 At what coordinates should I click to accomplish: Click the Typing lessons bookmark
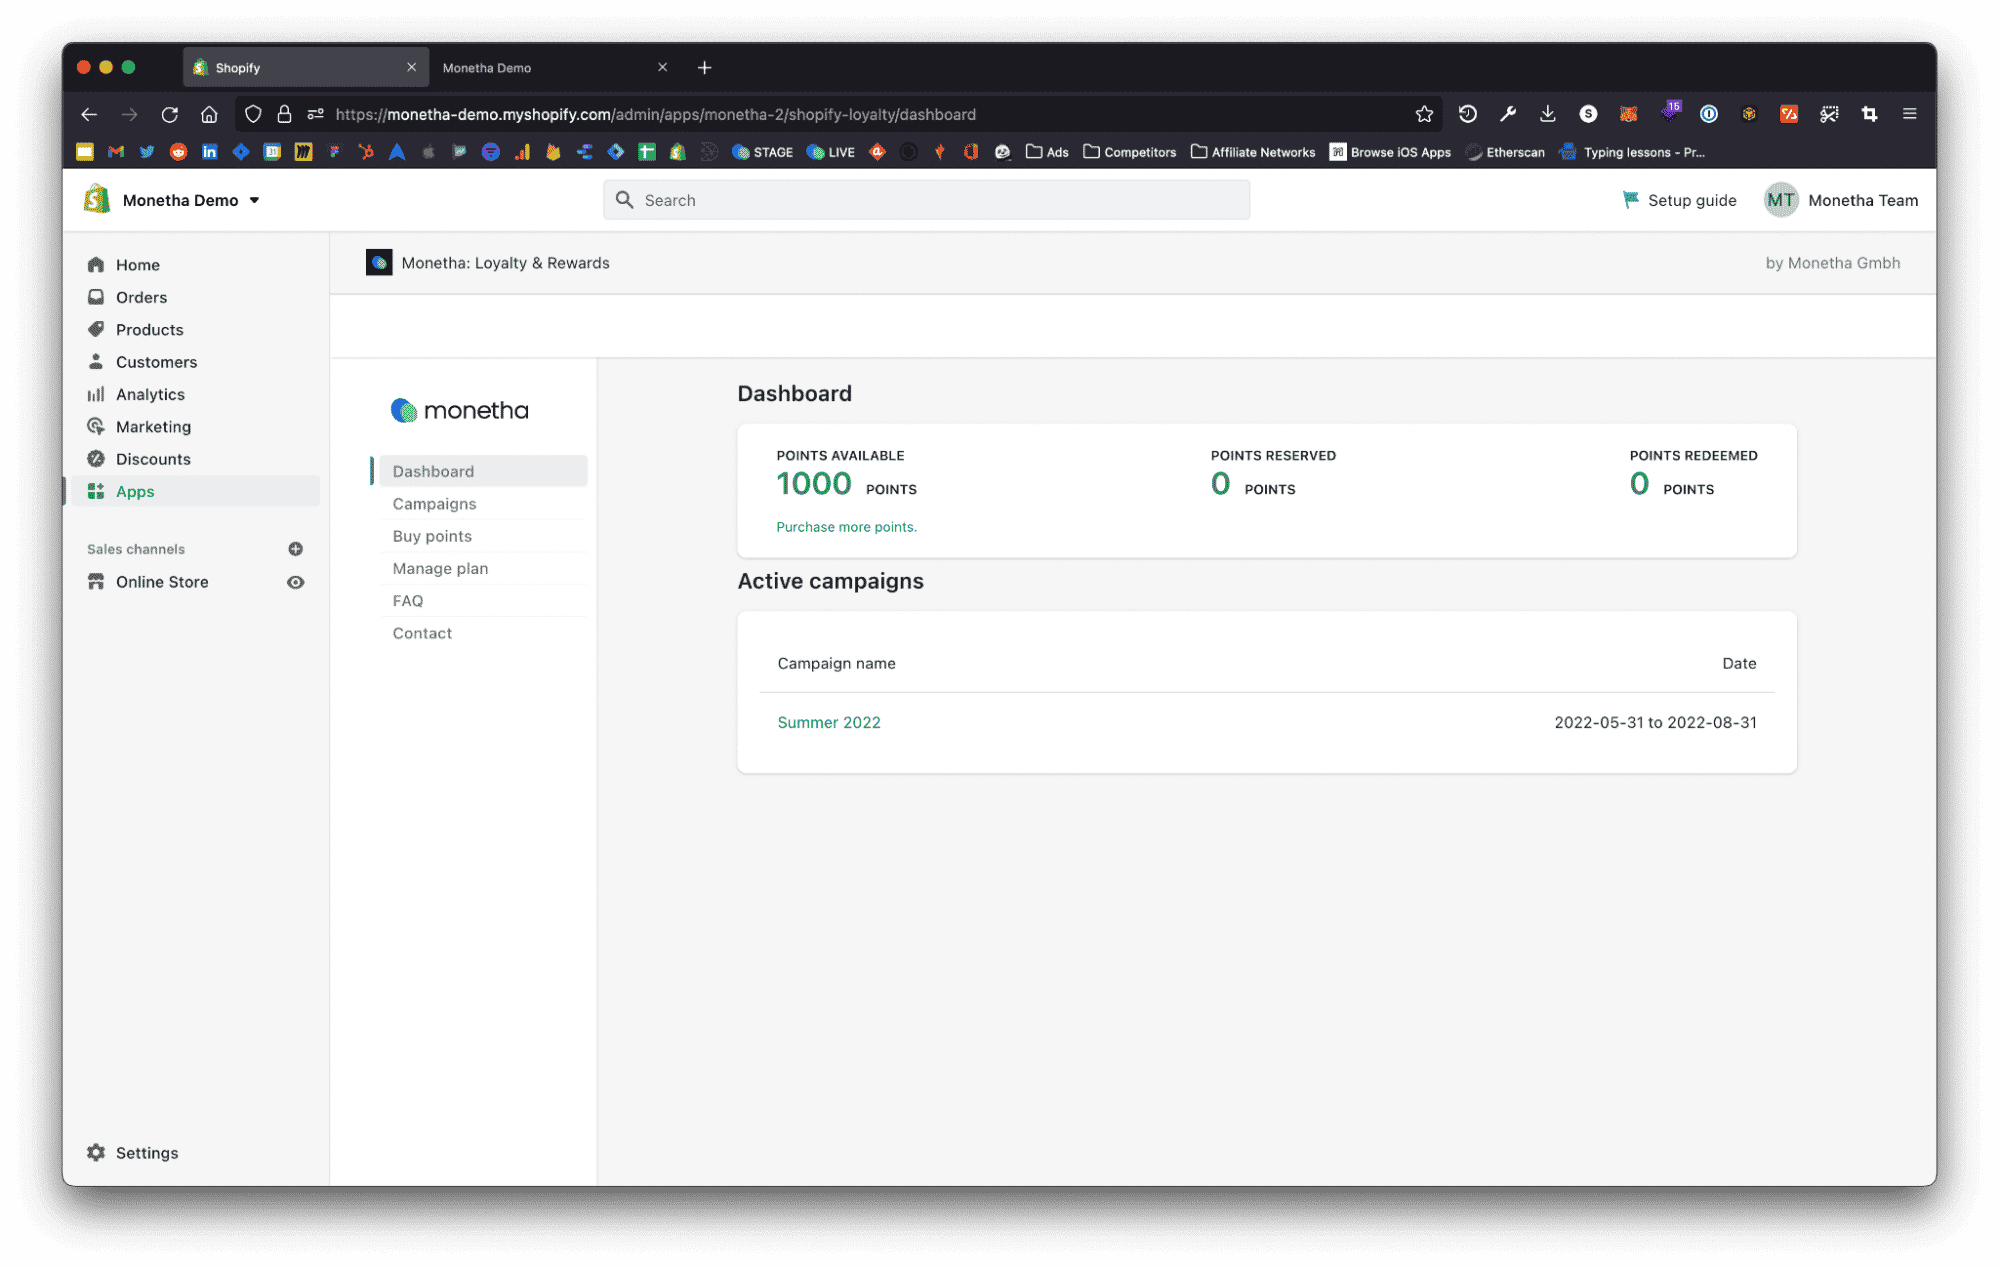pyautogui.click(x=1632, y=152)
